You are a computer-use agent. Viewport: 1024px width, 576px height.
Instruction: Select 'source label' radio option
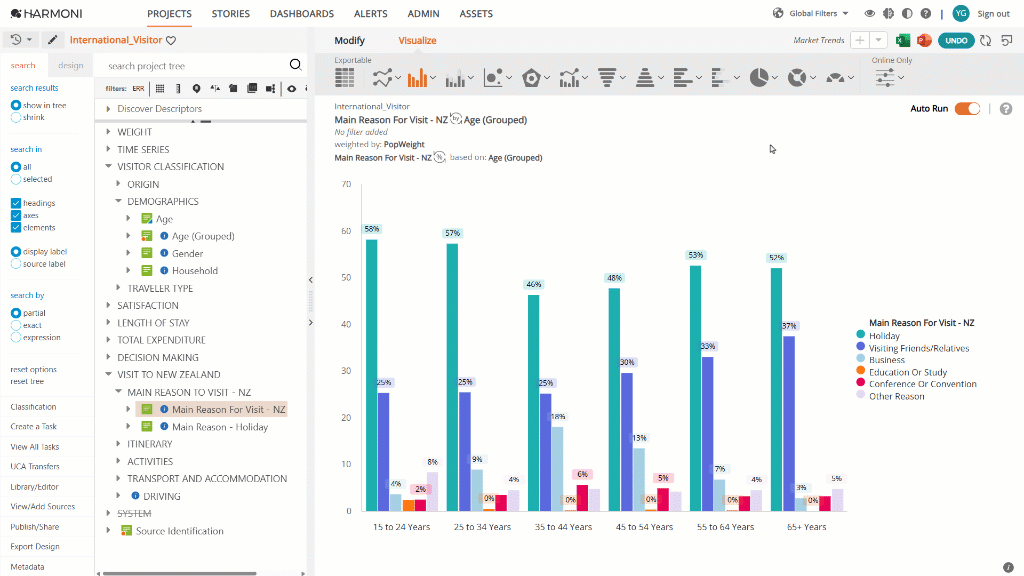pos(16,264)
